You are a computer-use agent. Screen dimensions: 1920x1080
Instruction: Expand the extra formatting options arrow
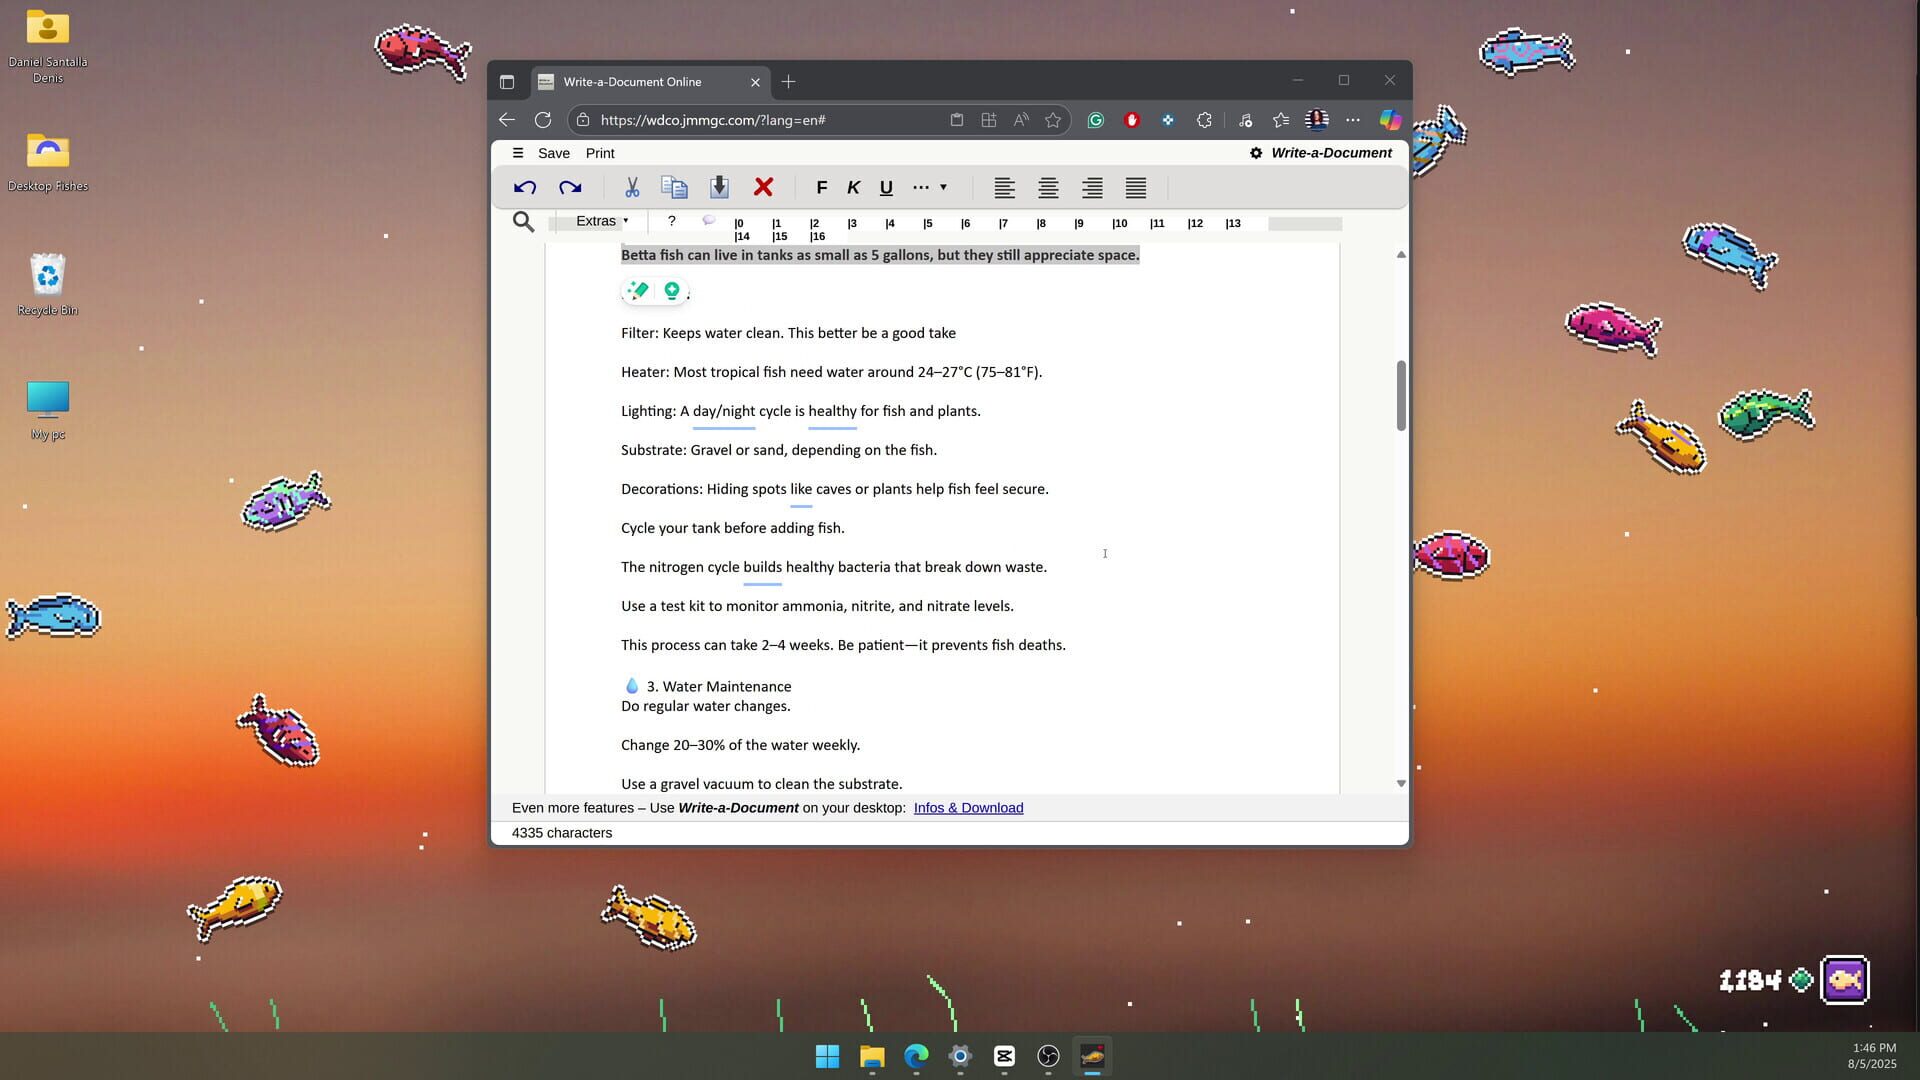coord(941,187)
